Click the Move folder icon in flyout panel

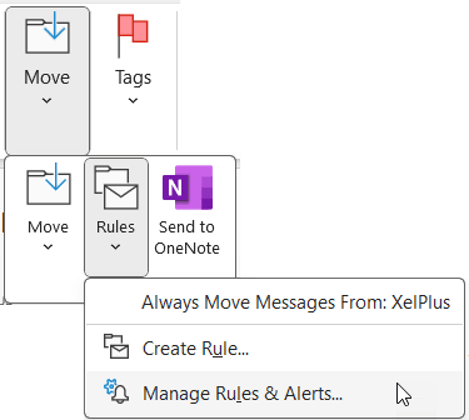pos(49,183)
